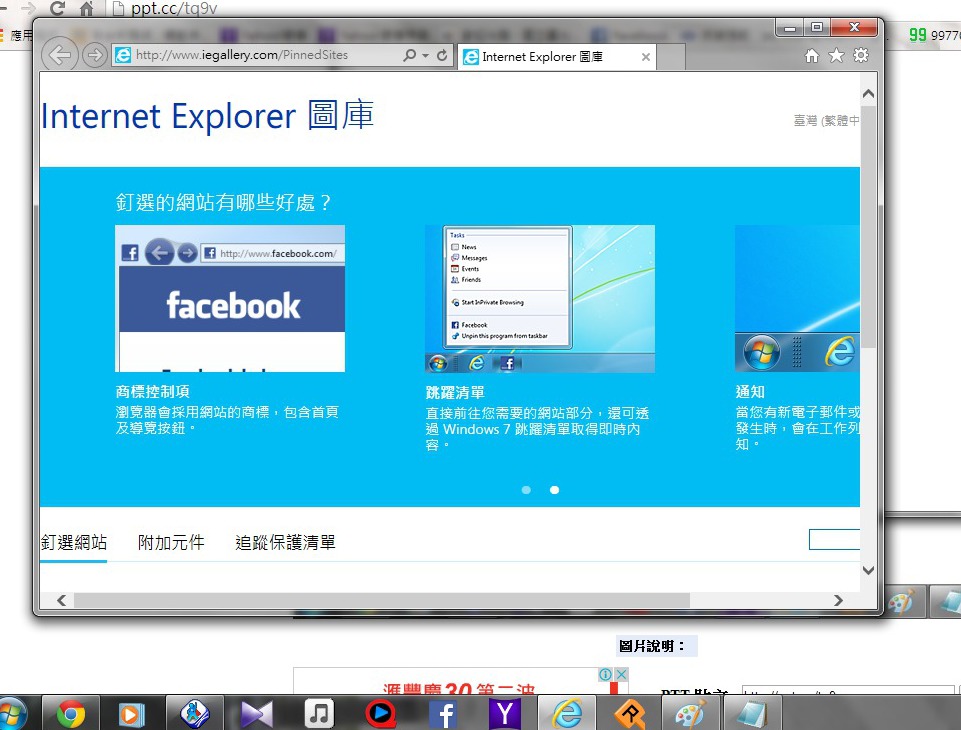The width and height of the screenshot is (961, 730).
Task: Click the 跳躍清單 jump list thumbnail
Action: click(x=539, y=298)
